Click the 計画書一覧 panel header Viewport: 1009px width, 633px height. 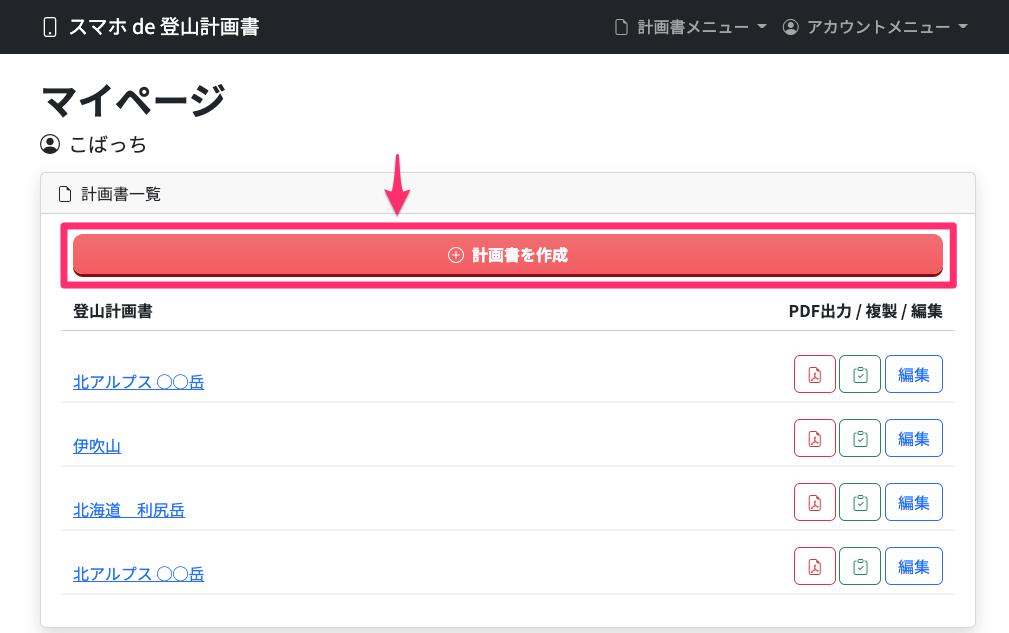508,194
